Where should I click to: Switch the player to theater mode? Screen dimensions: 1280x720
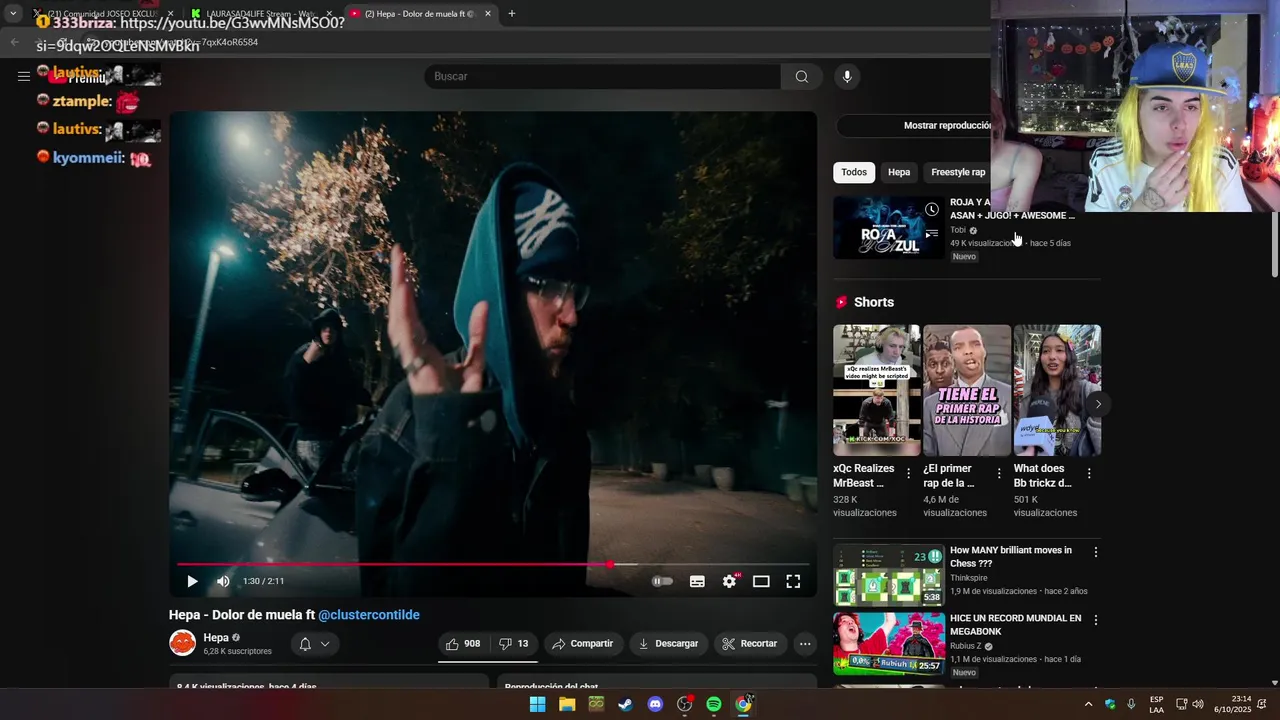click(x=761, y=581)
